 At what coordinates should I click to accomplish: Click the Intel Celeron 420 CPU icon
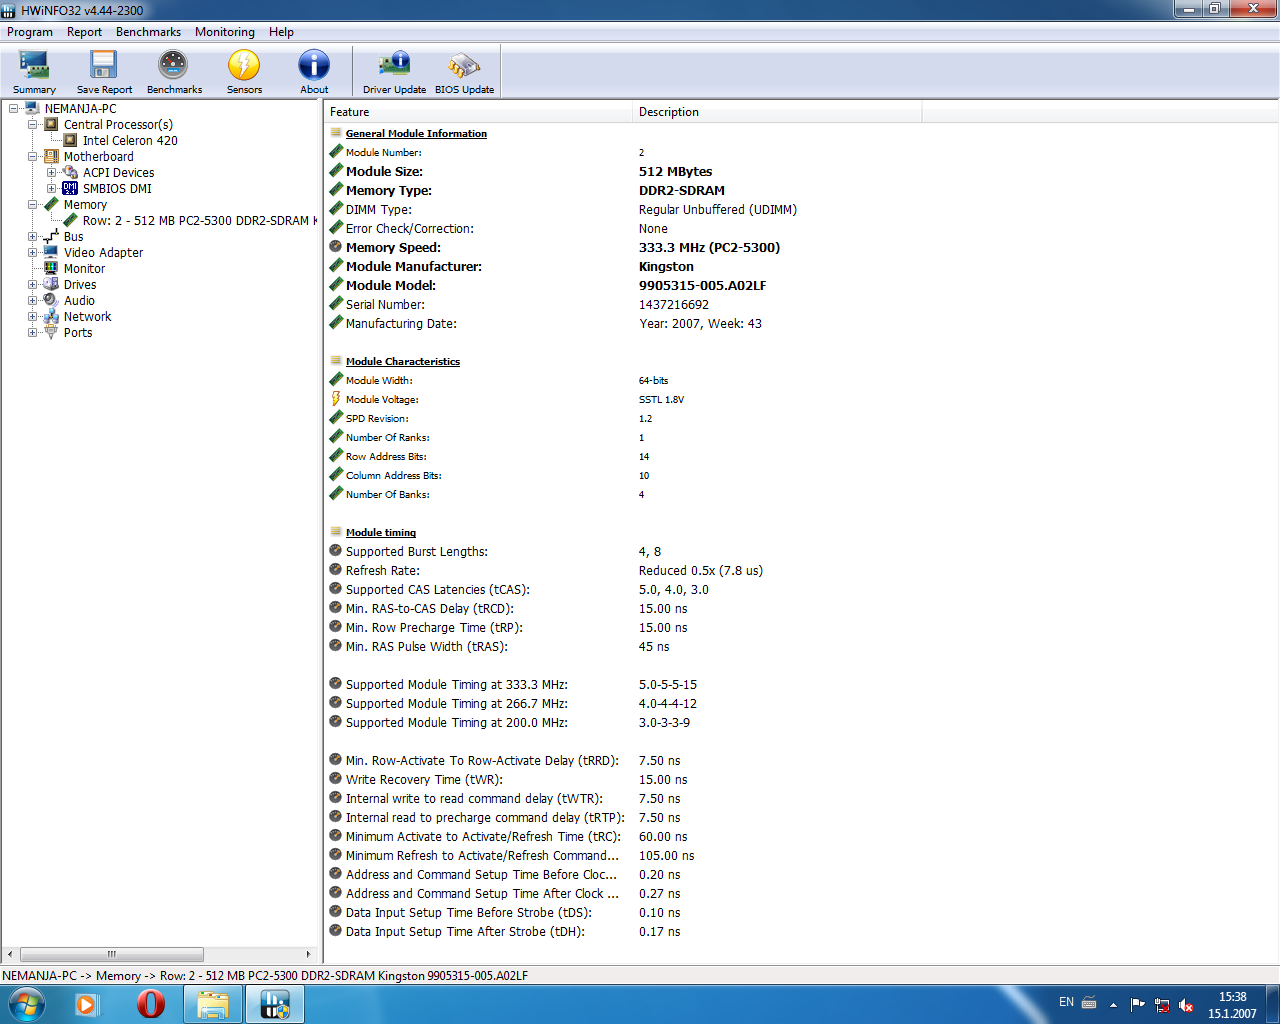[x=71, y=140]
